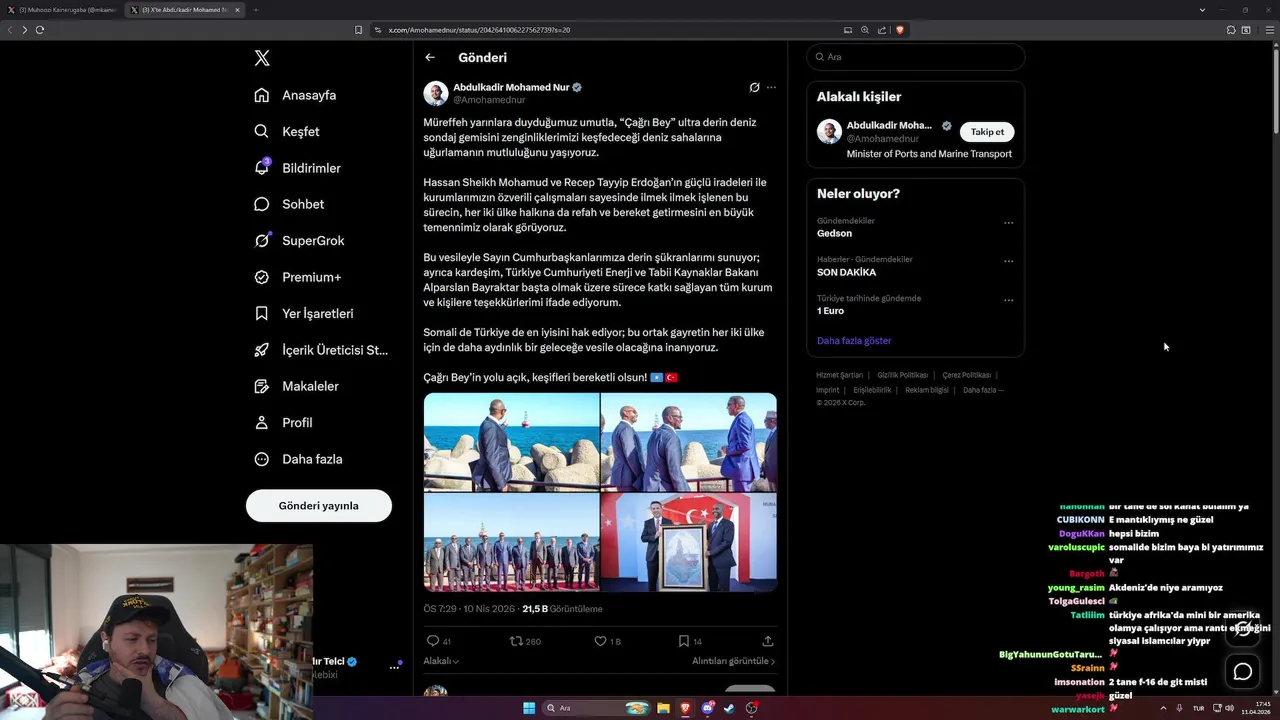The image size is (1280, 720).
Task: Click the X logo in sidebar
Action: click(262, 58)
